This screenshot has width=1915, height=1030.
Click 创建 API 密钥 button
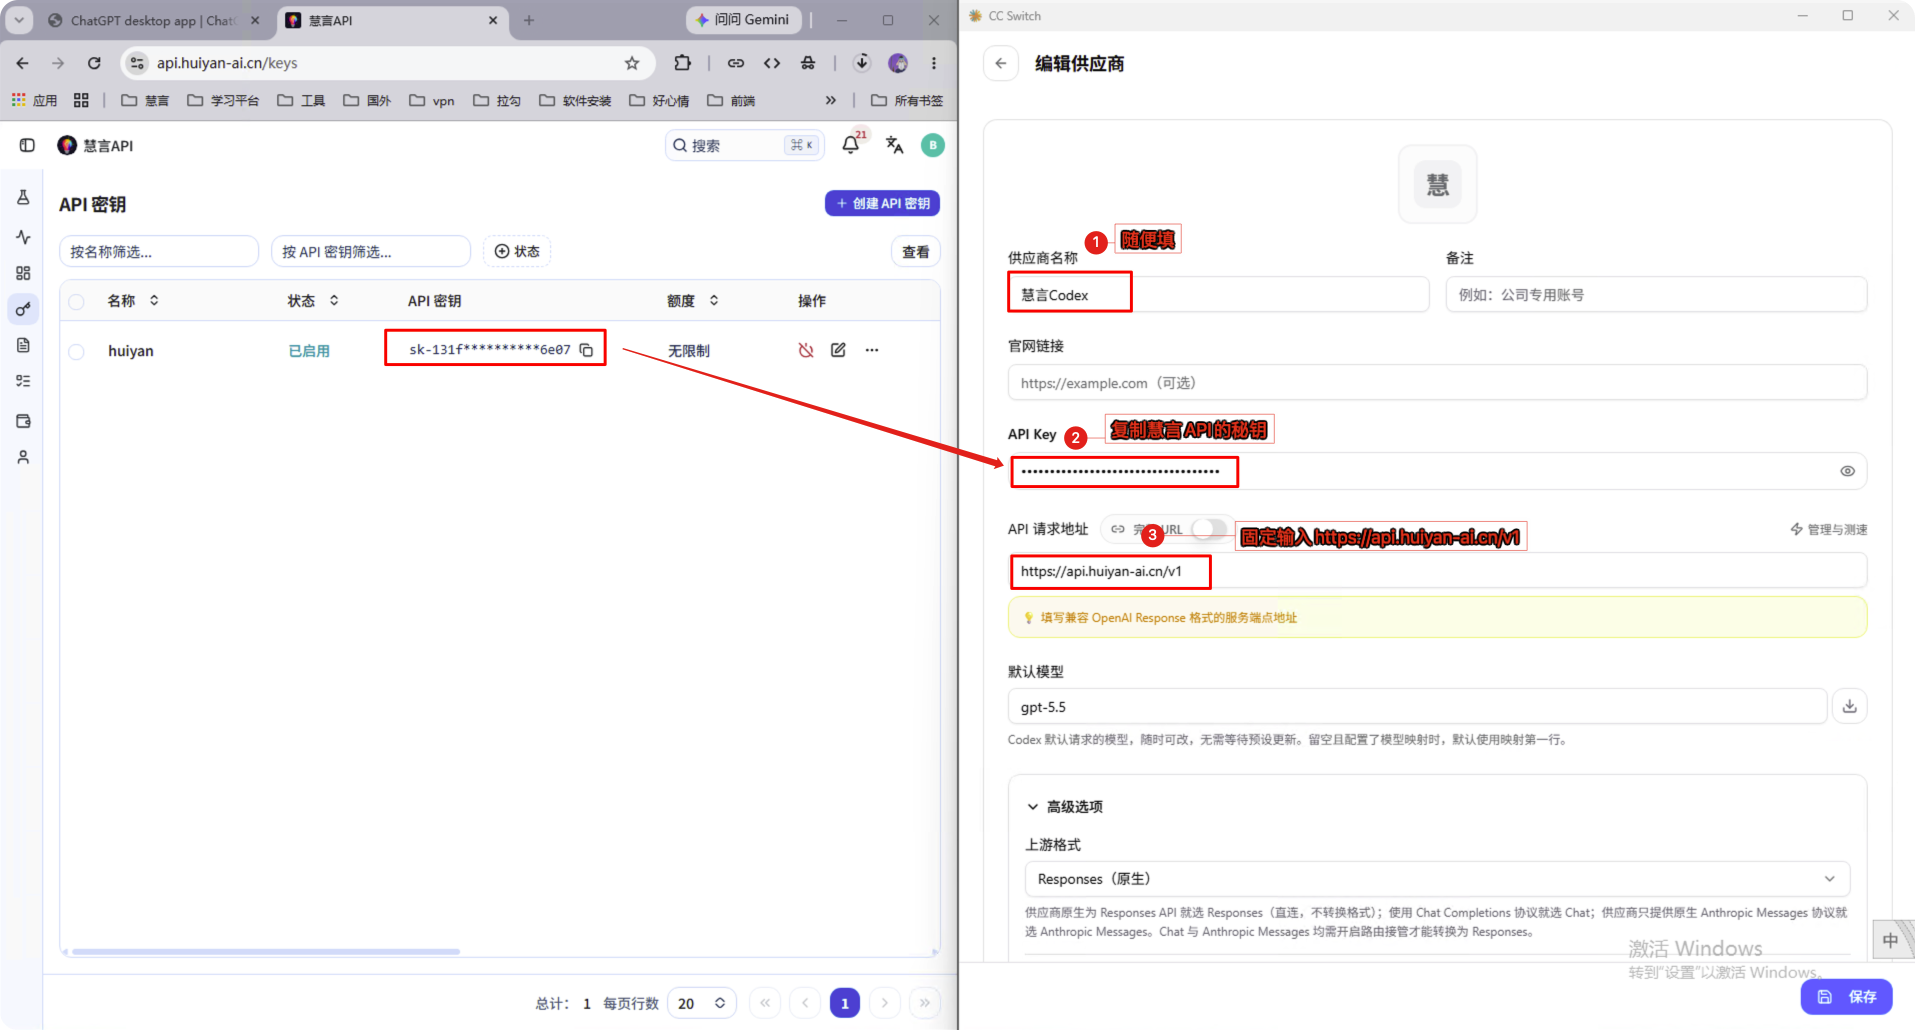[882, 203]
